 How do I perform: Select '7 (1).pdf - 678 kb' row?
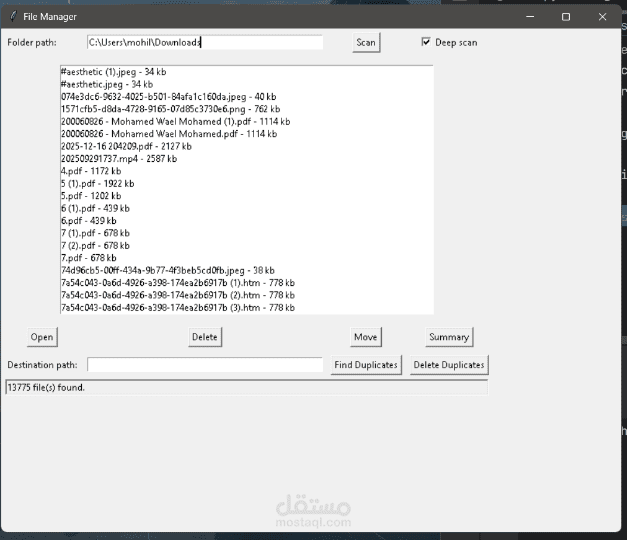[247, 233]
